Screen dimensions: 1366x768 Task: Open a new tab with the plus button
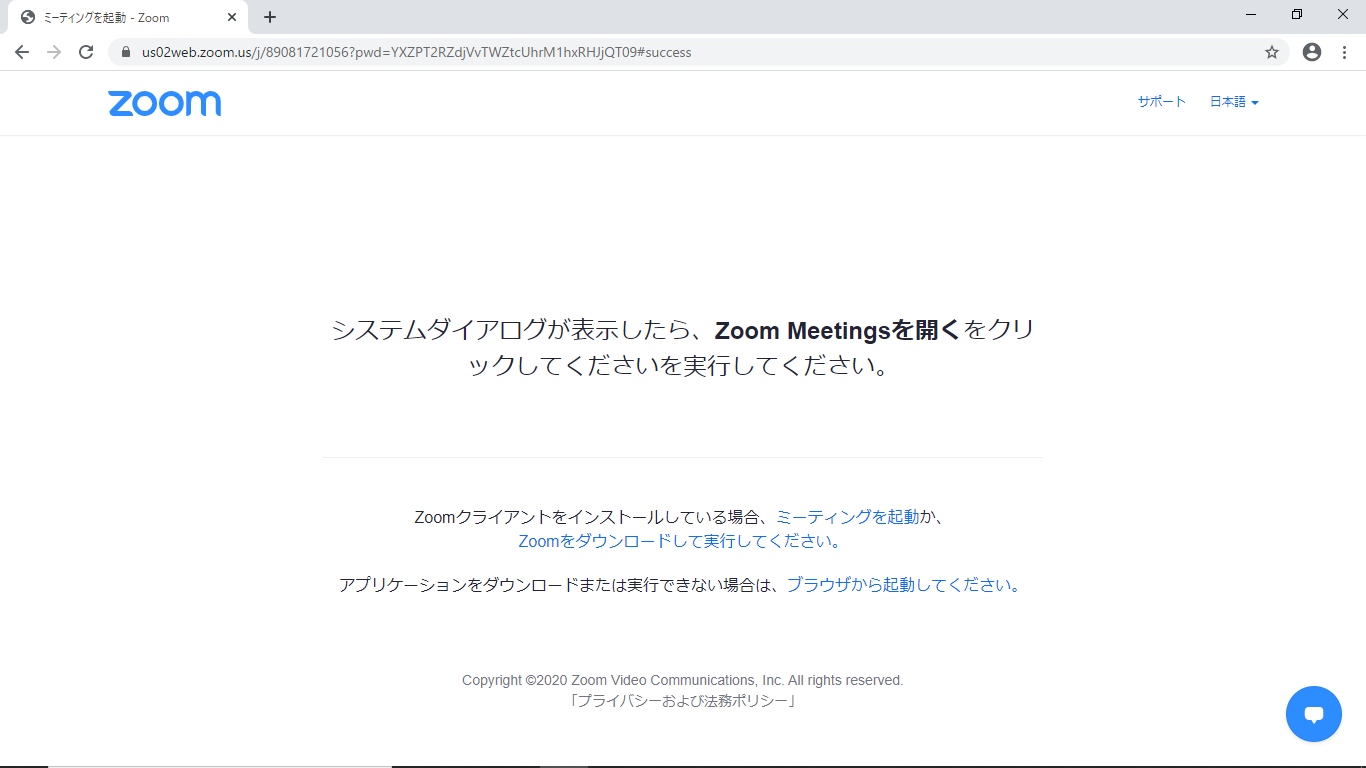coord(270,17)
